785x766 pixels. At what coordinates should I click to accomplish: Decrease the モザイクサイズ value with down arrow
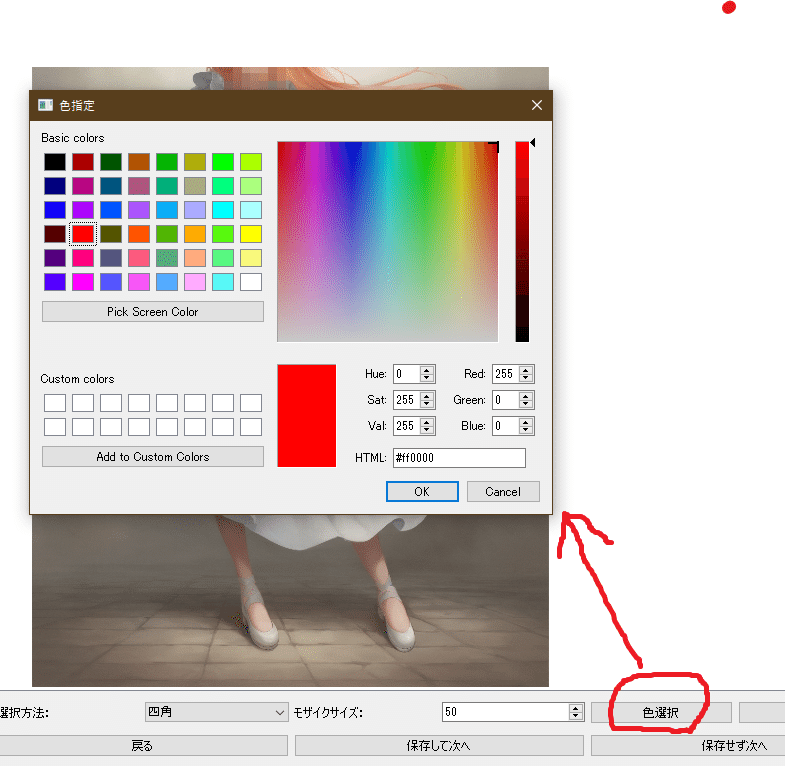[576, 716]
